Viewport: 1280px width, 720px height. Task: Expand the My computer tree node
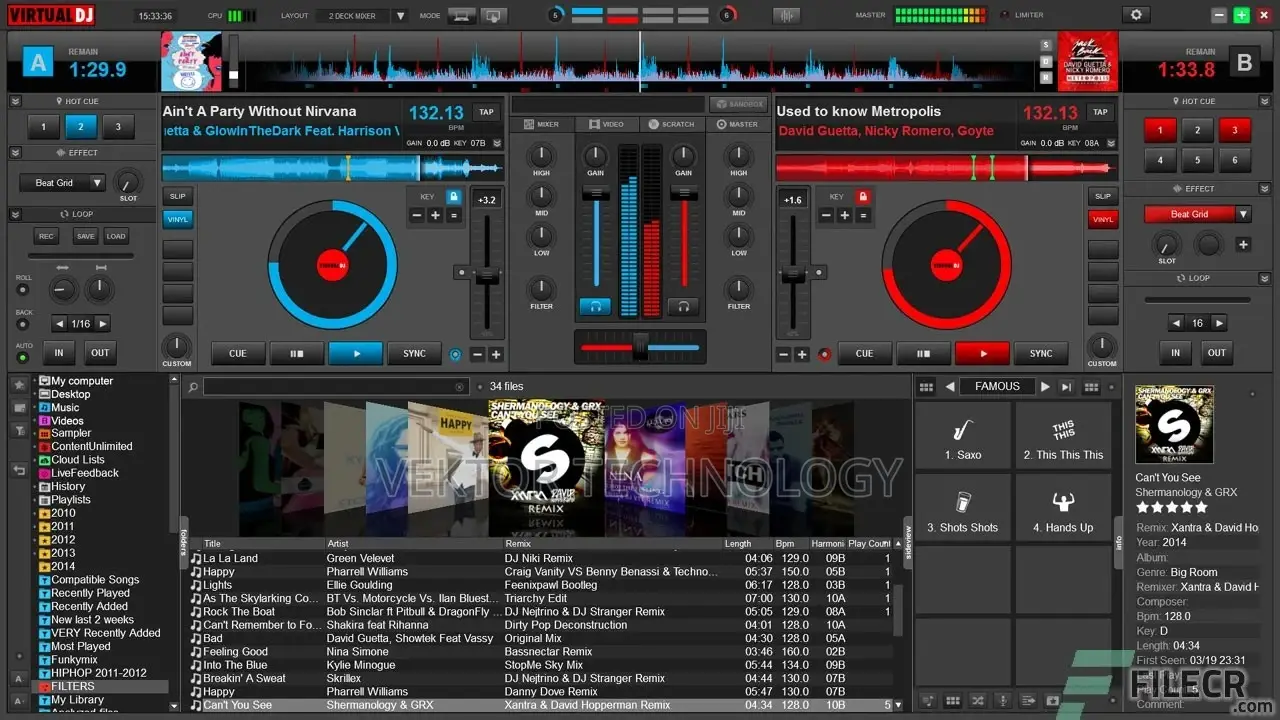[x=35, y=381]
